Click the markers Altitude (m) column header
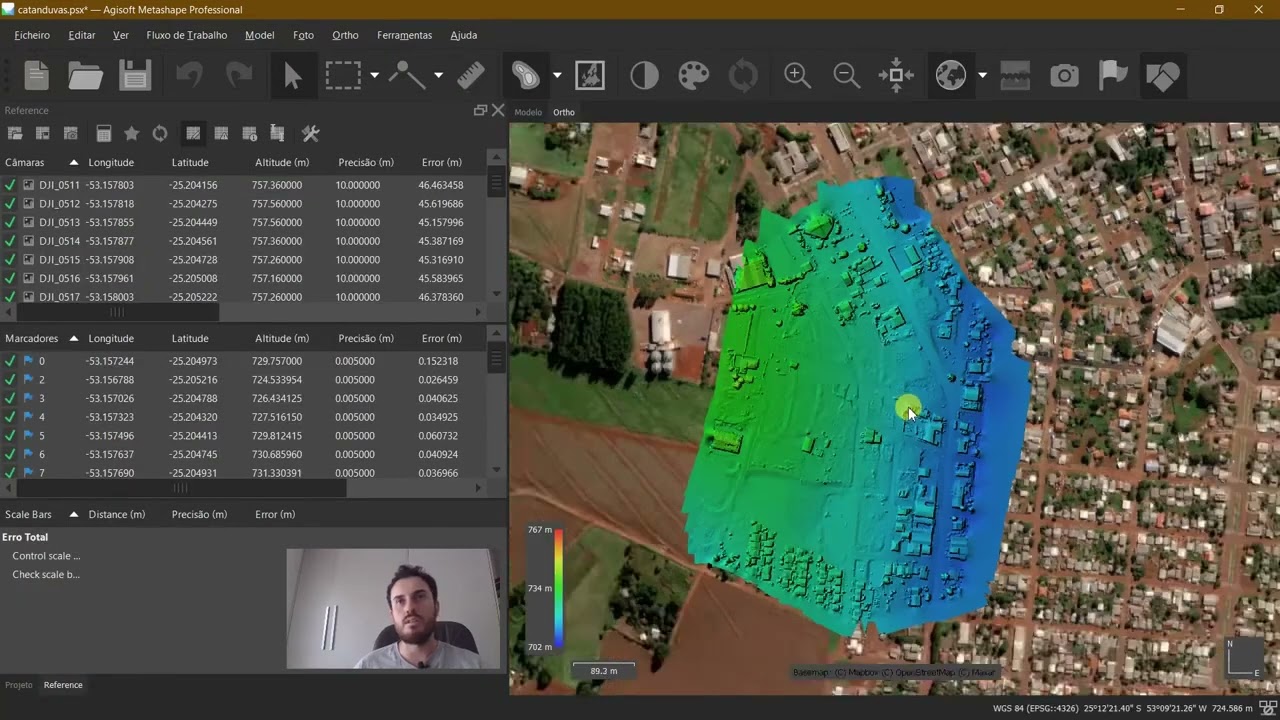 click(282, 338)
